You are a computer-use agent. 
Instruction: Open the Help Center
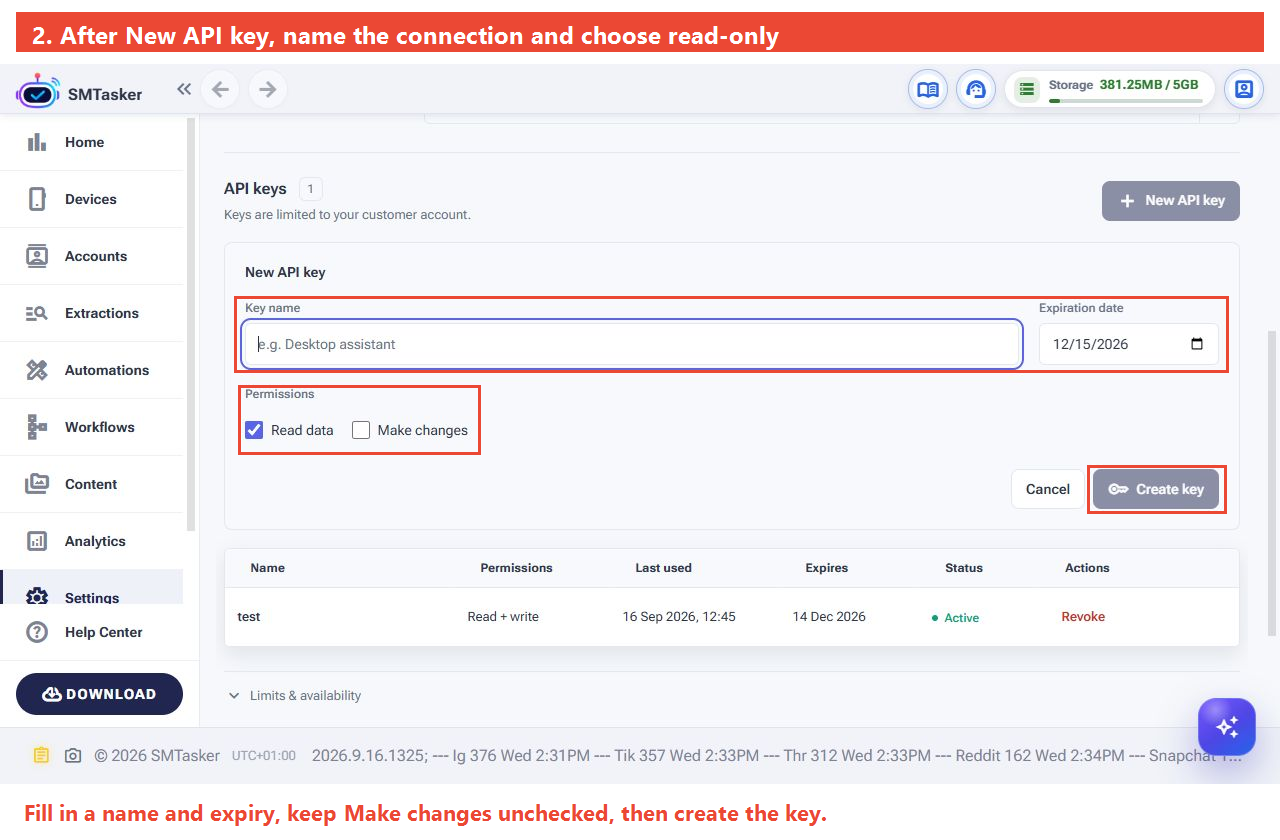pyautogui.click(x=92, y=632)
